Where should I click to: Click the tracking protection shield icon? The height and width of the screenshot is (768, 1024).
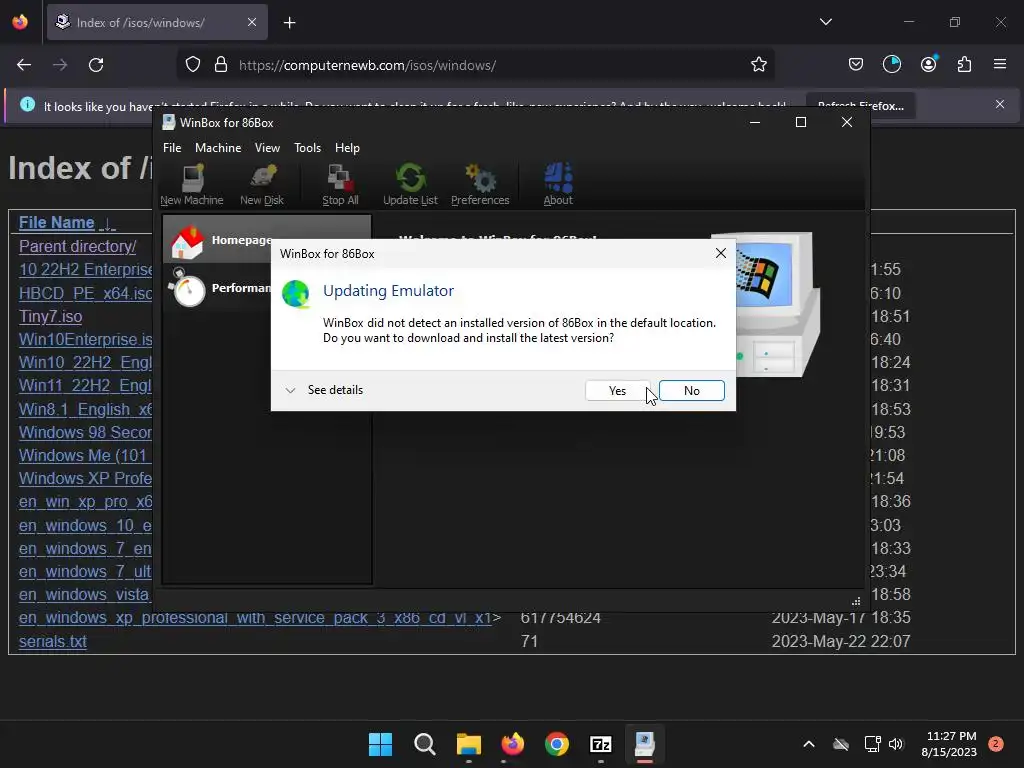193,65
